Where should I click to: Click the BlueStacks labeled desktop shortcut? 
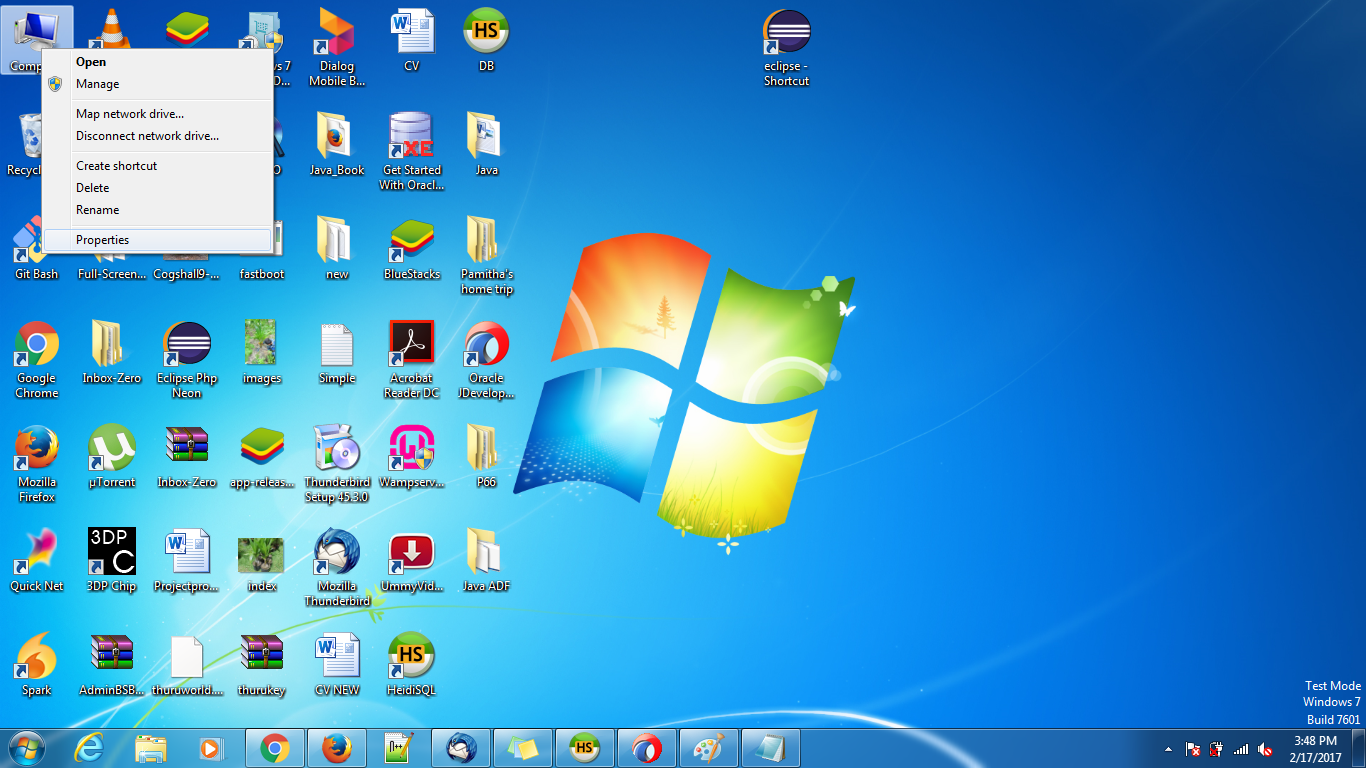click(x=412, y=248)
